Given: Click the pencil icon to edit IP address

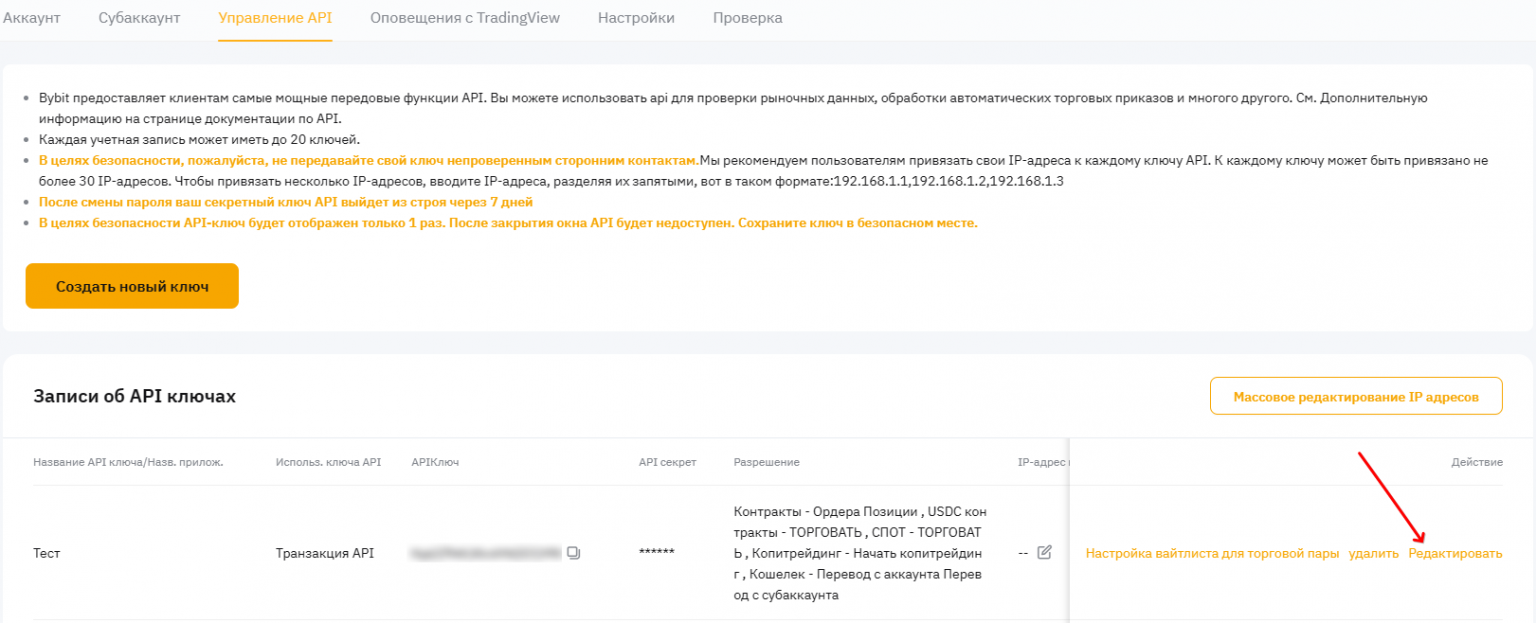Looking at the screenshot, I should [x=1044, y=552].
